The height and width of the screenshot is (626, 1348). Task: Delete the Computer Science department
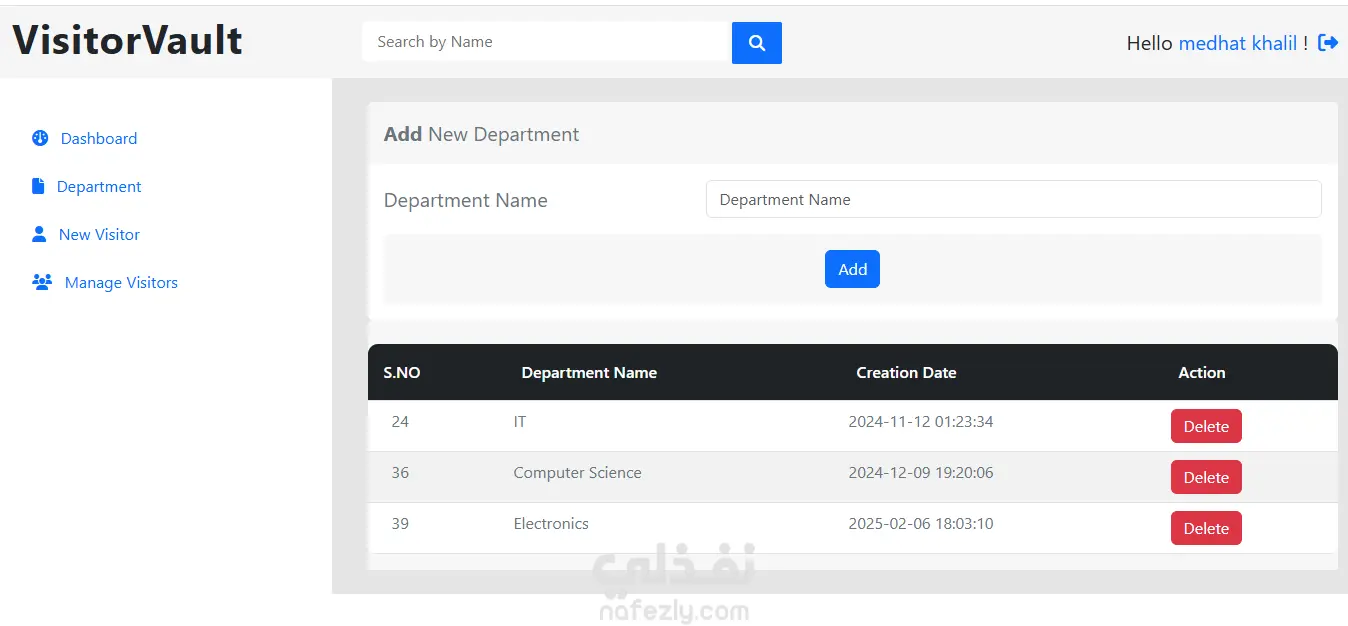tap(1206, 477)
